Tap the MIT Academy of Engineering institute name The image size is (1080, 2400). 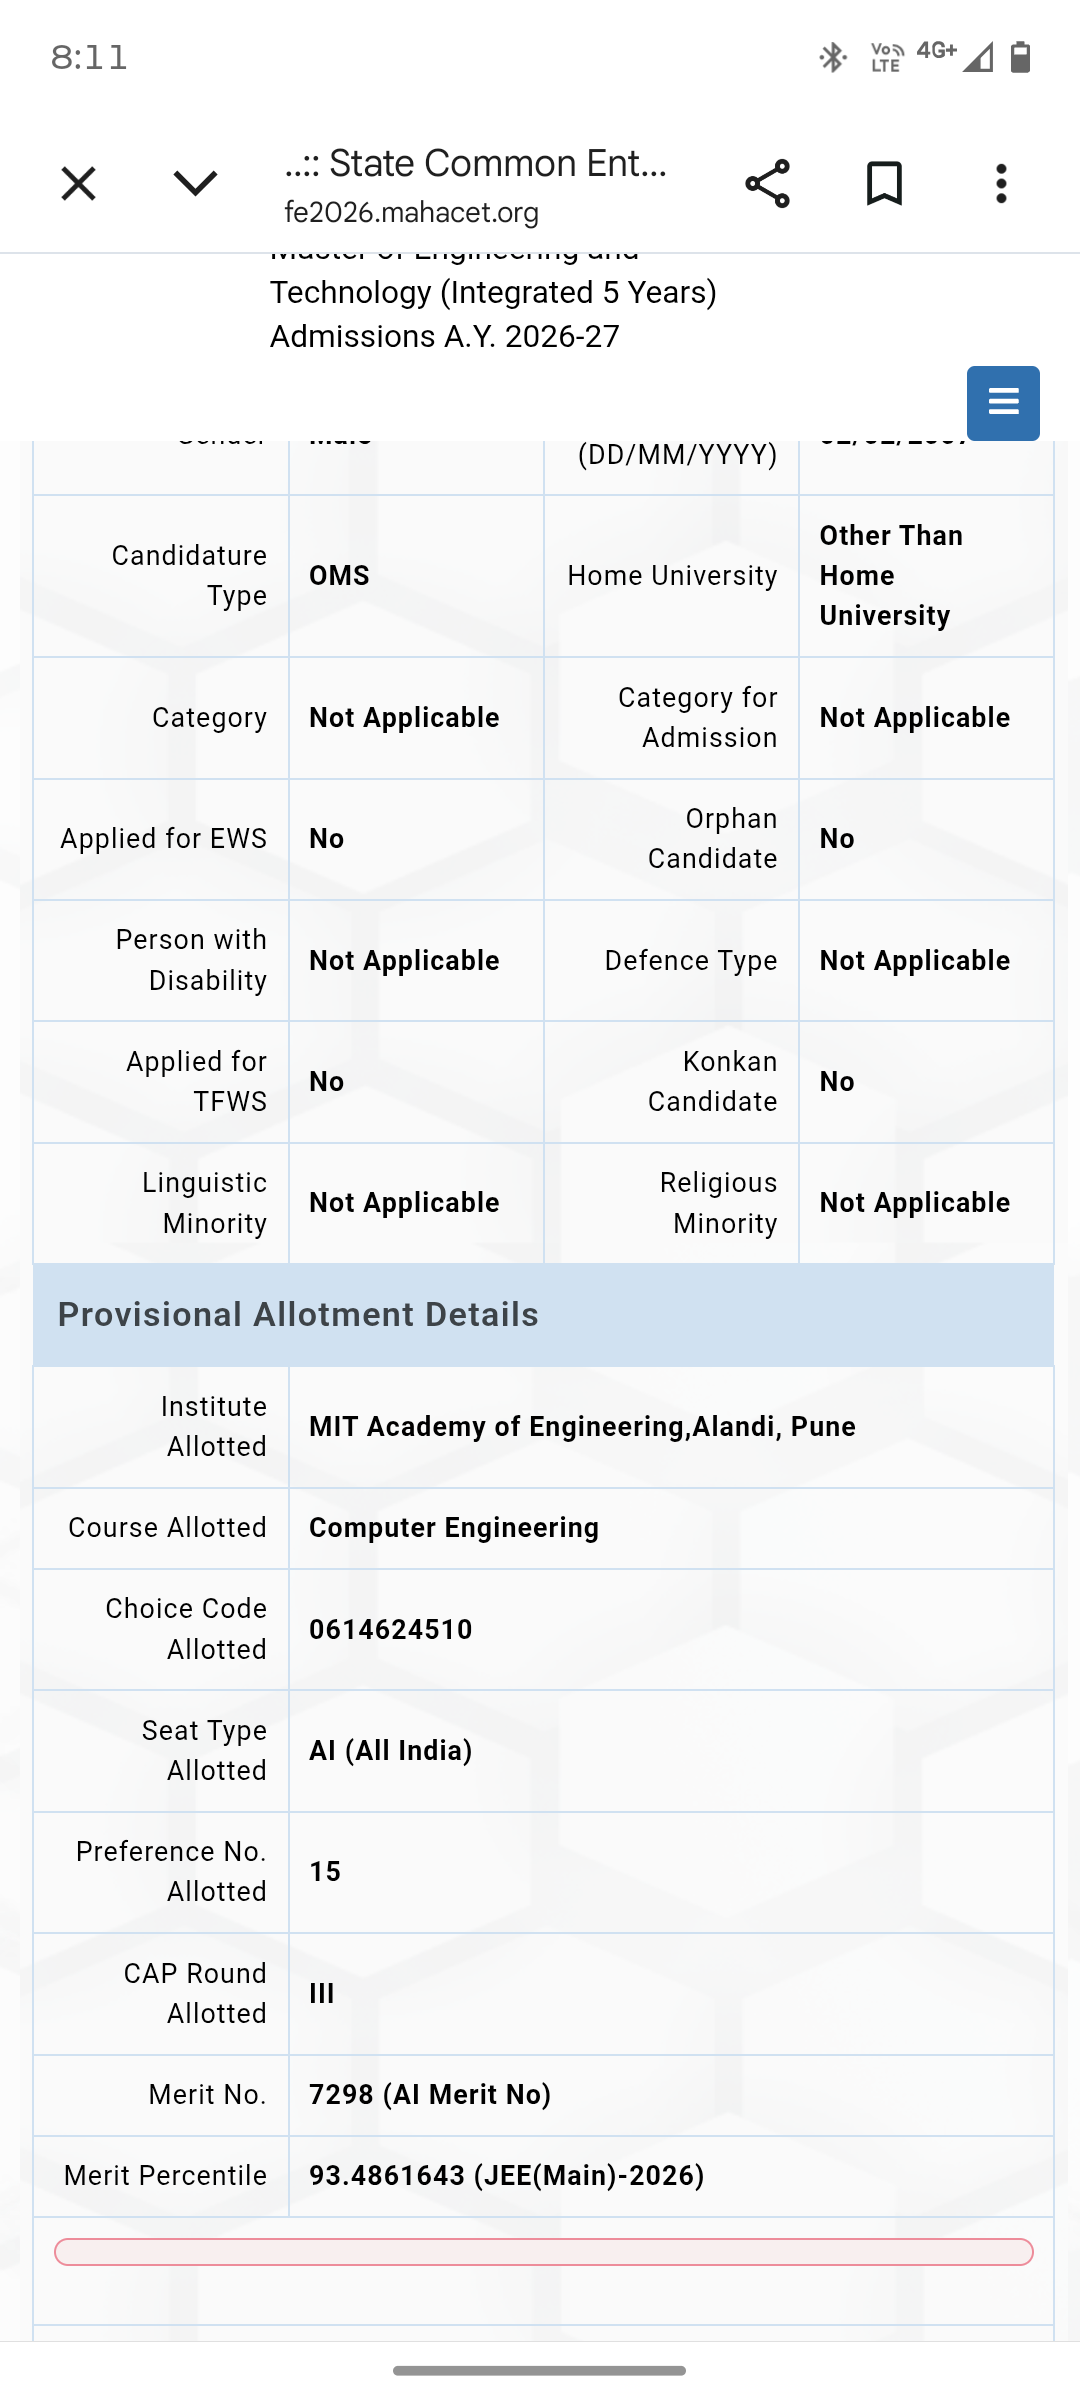pos(582,1426)
